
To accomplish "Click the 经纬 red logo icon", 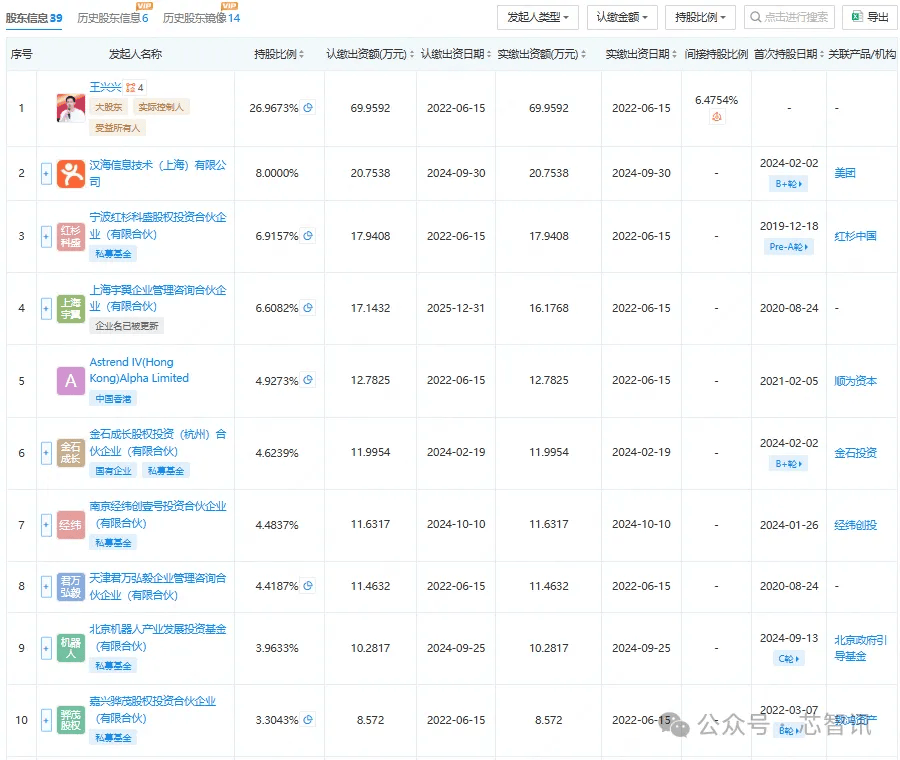I will pos(71,525).
